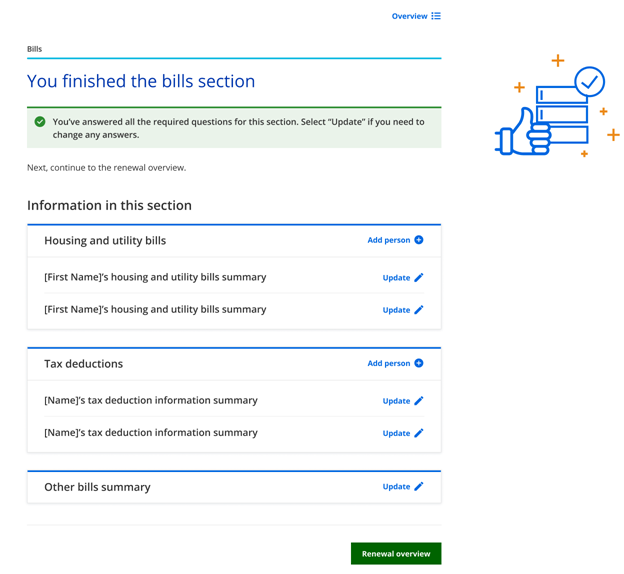The height and width of the screenshot is (574, 624).
Task: Click Update text for Other bills summary
Action: [x=396, y=487]
